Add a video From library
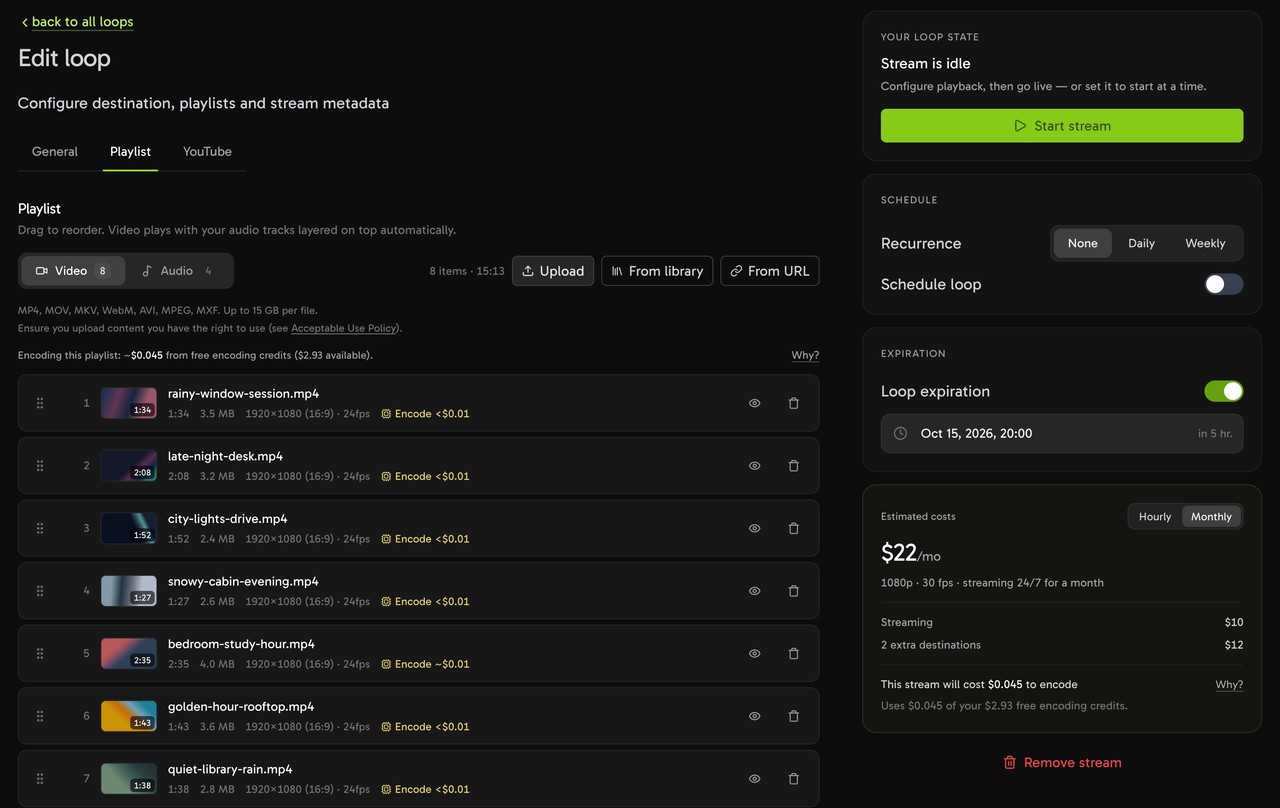The height and width of the screenshot is (808, 1280). pos(657,271)
